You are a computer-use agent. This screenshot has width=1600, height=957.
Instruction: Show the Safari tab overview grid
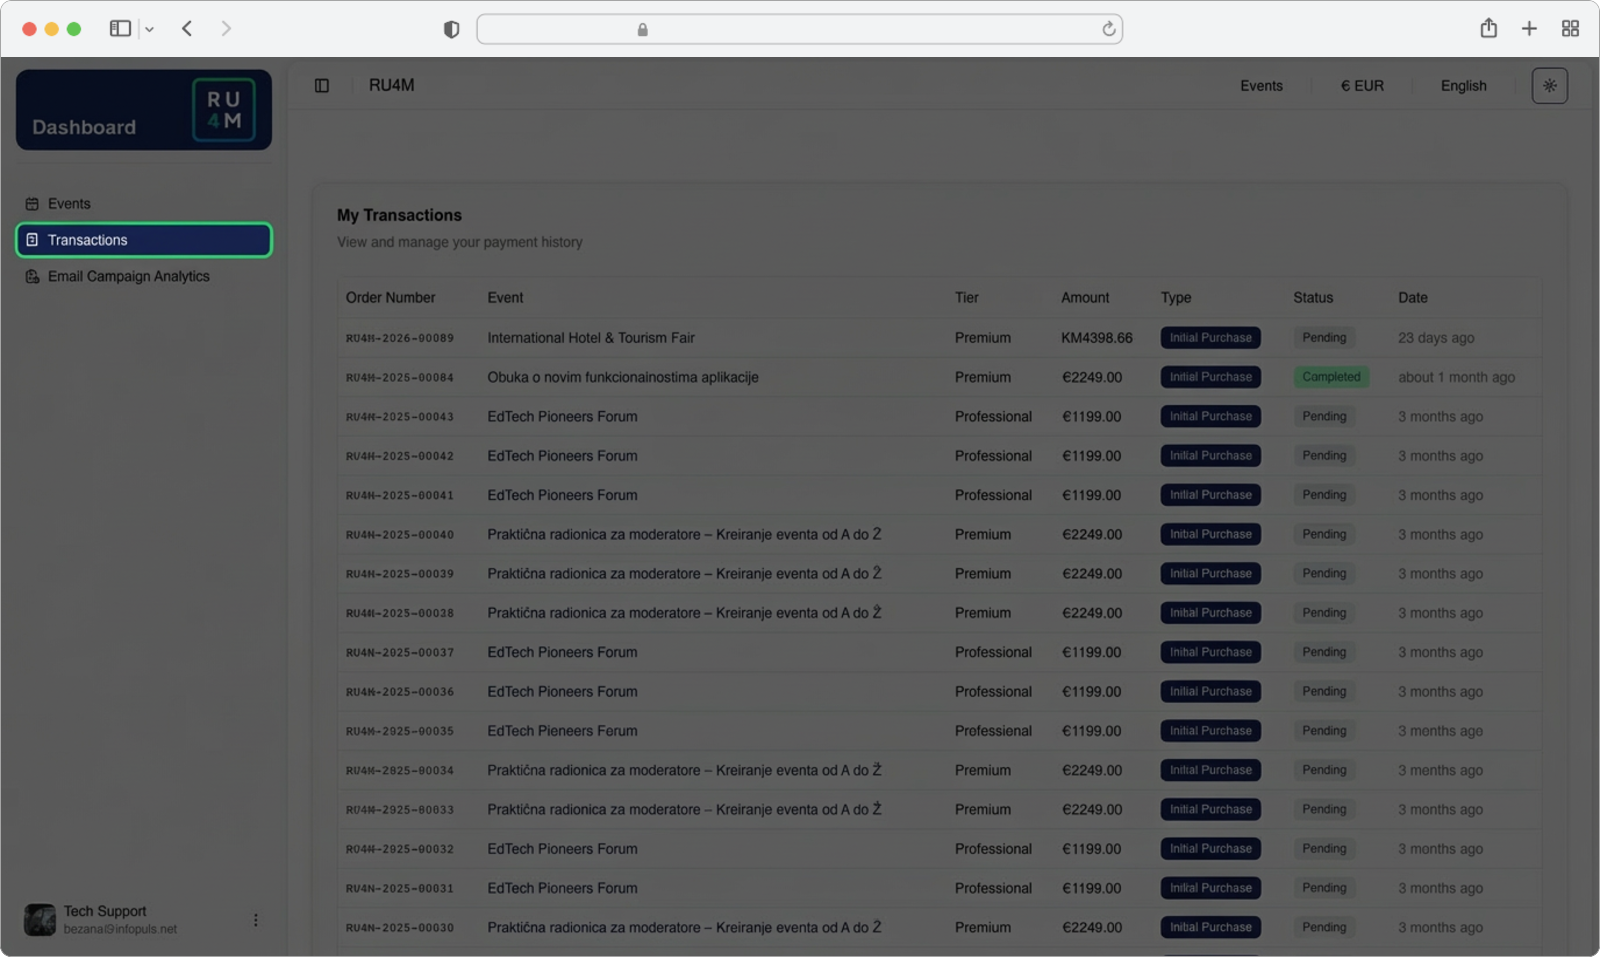tap(1570, 29)
